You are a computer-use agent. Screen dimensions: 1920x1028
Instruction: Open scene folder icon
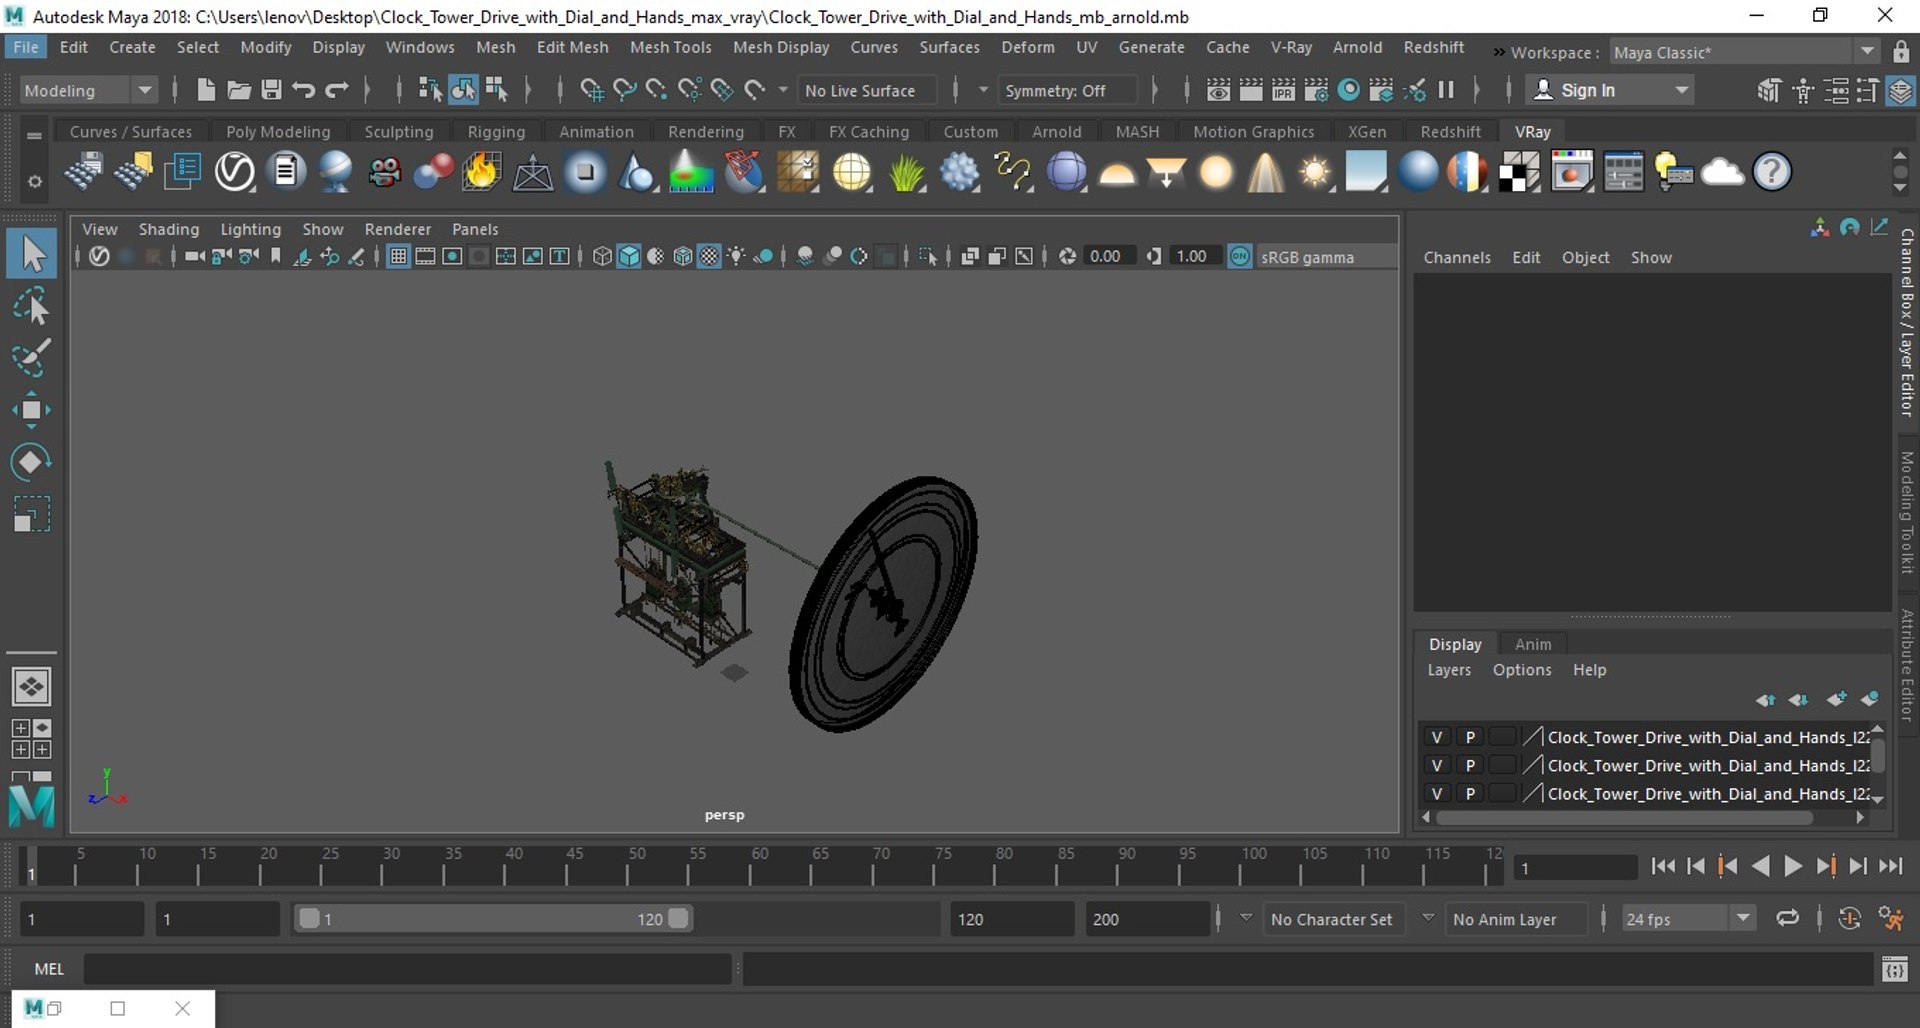[x=238, y=90]
